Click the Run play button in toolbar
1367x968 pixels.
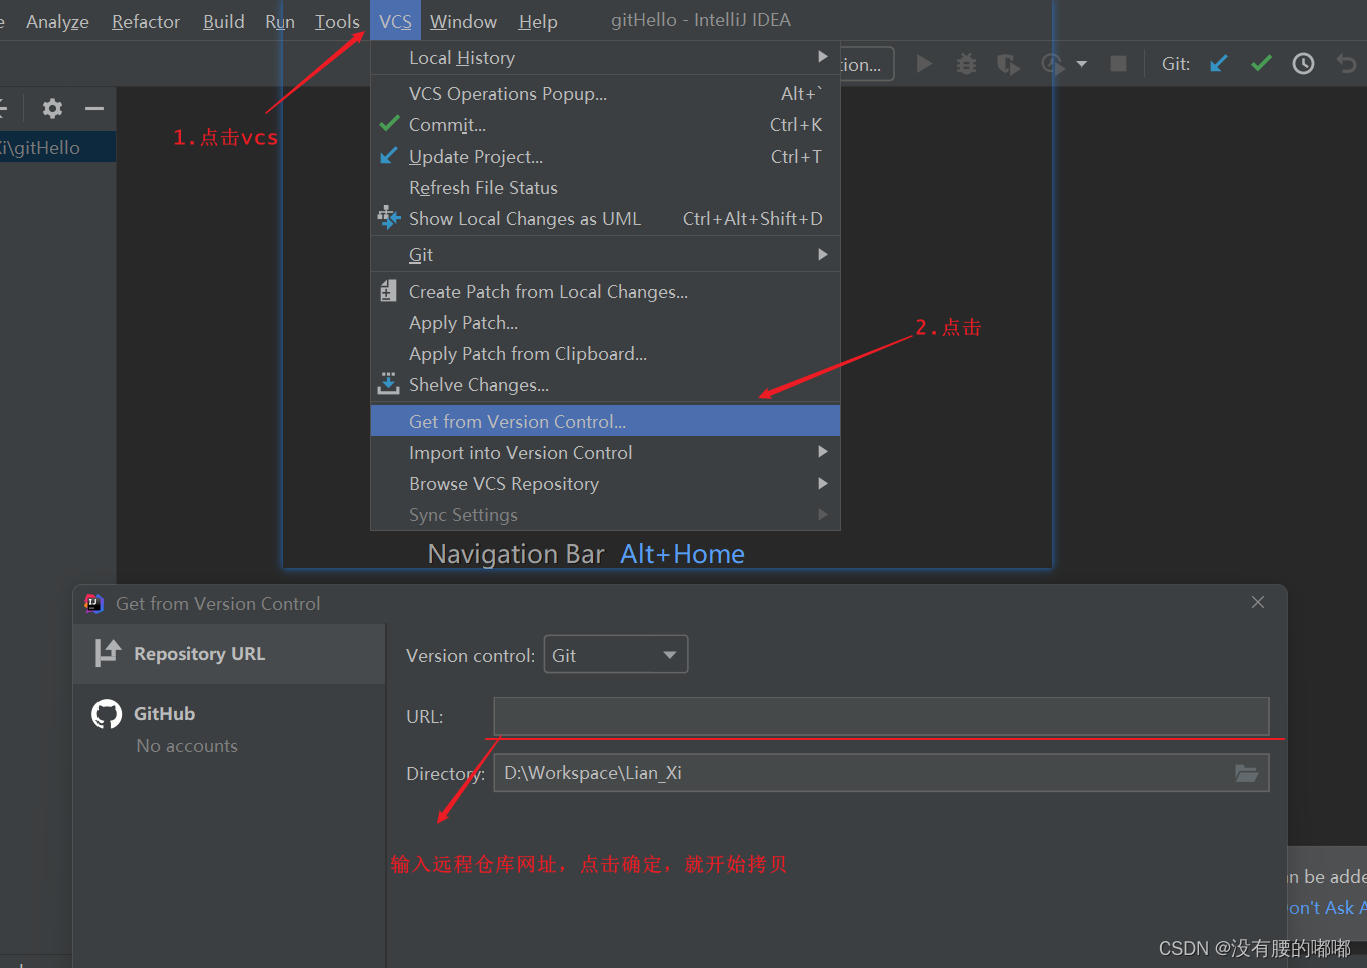[x=924, y=64]
